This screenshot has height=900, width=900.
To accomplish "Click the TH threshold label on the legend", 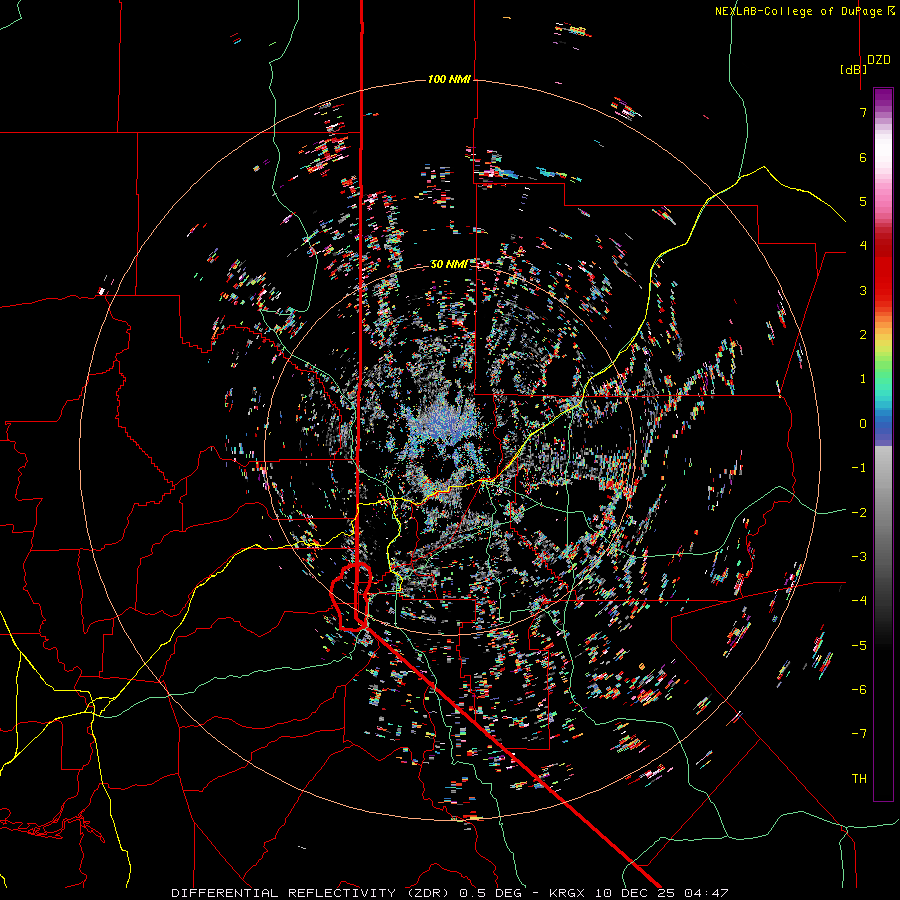I will pos(859,779).
